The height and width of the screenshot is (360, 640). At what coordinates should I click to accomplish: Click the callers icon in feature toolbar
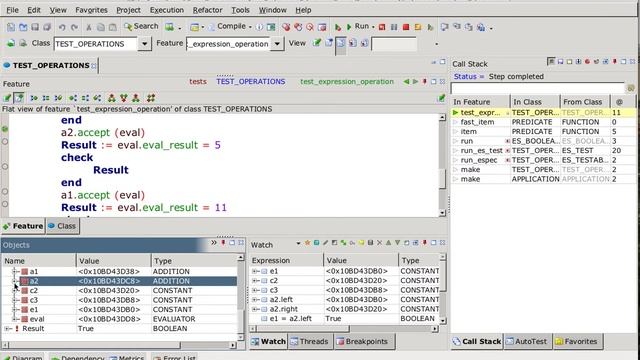click(34, 98)
